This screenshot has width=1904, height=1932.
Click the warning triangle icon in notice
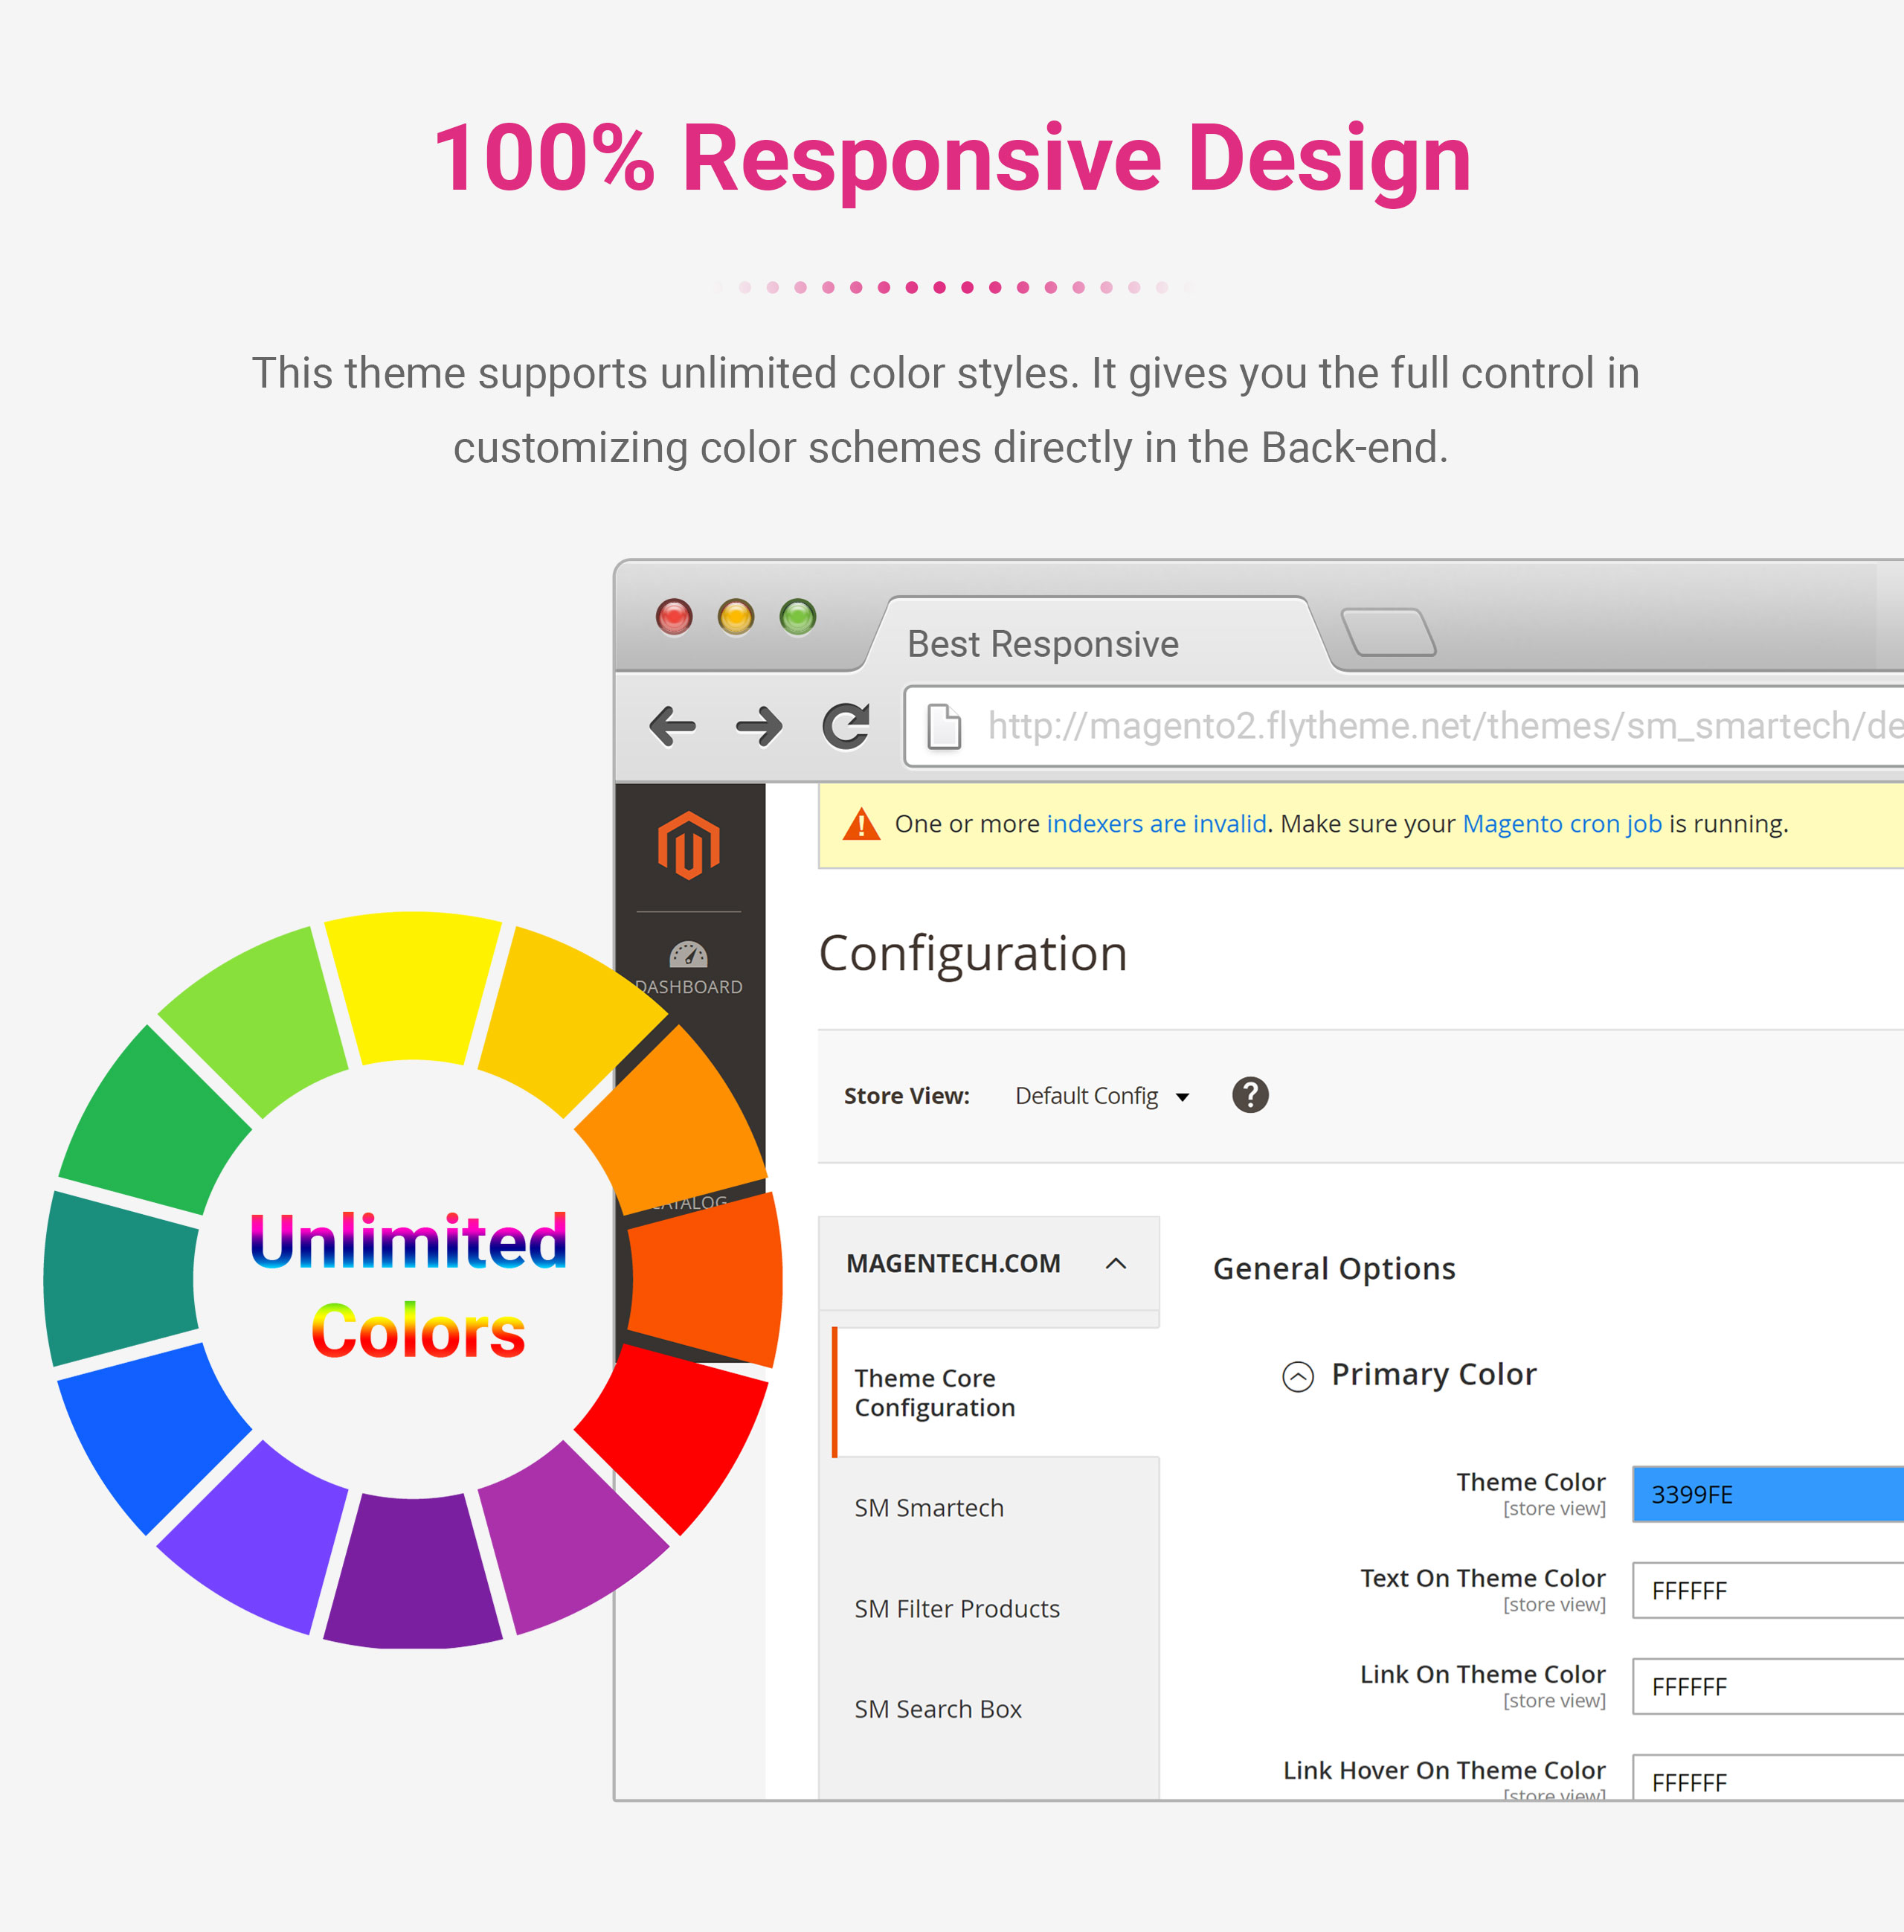coord(861,824)
